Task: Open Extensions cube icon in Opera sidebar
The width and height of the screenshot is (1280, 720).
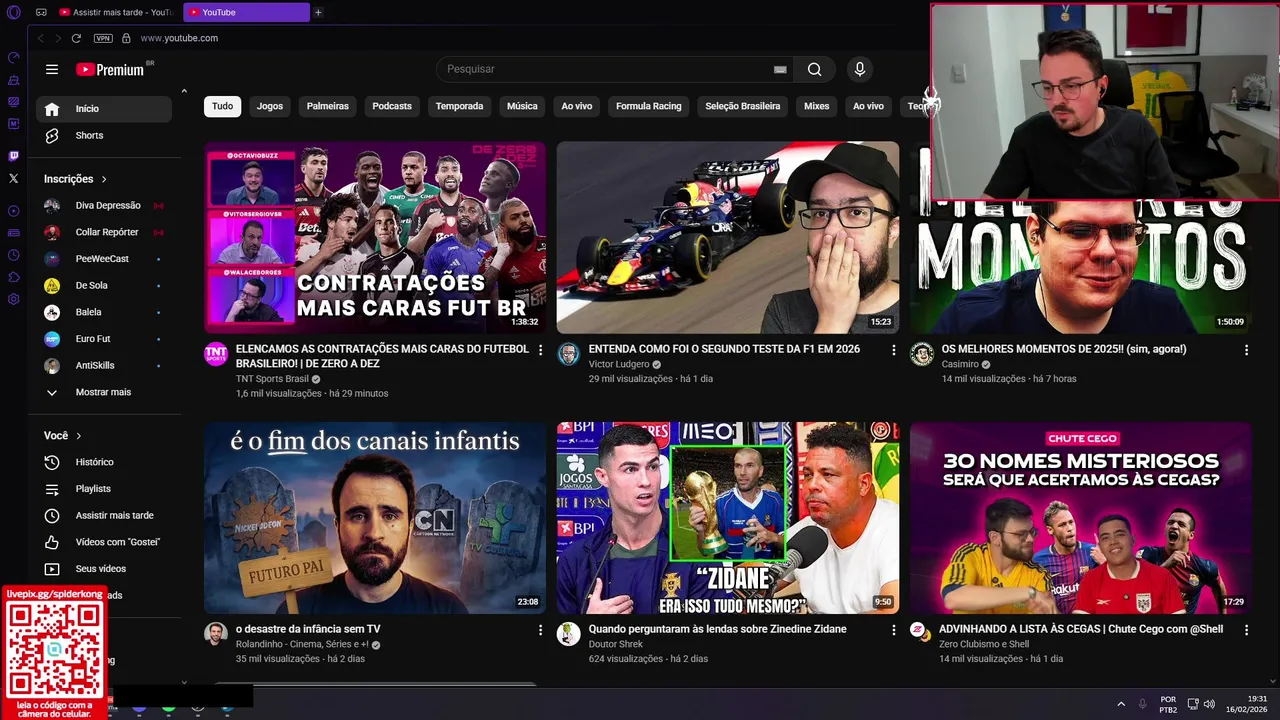Action: 13,277
